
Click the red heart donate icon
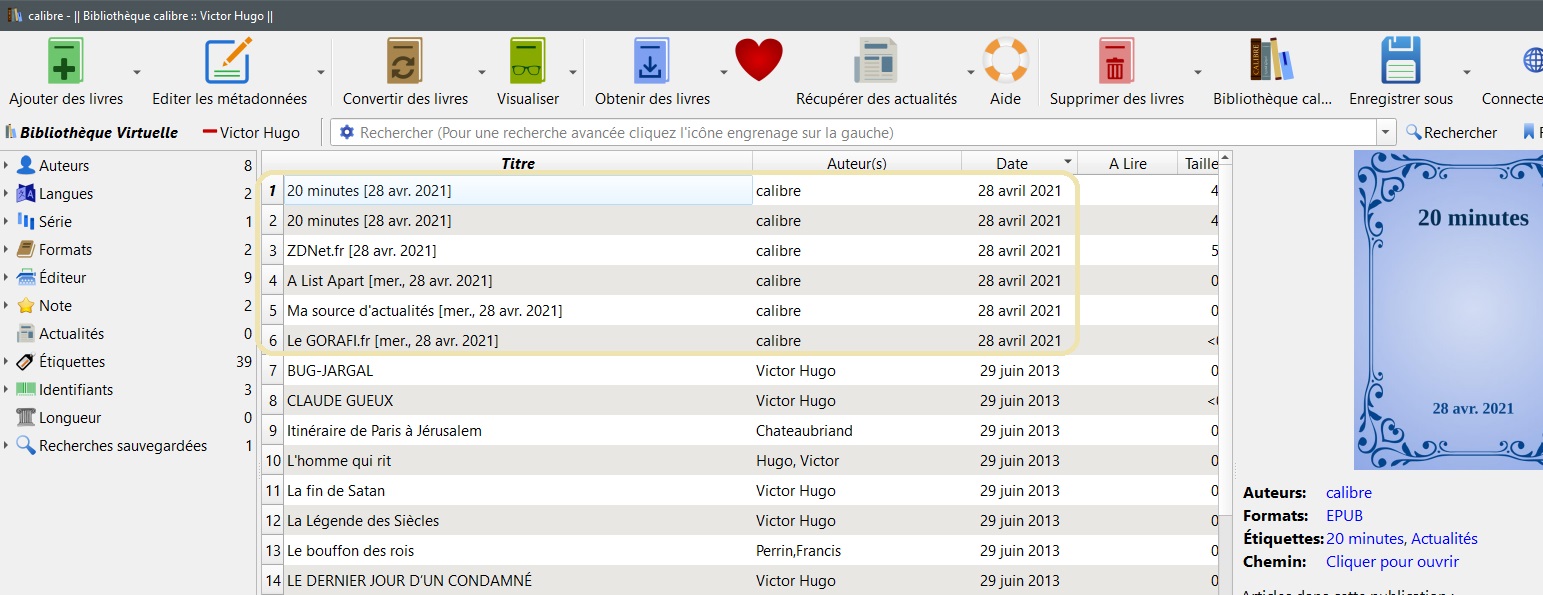pos(759,61)
